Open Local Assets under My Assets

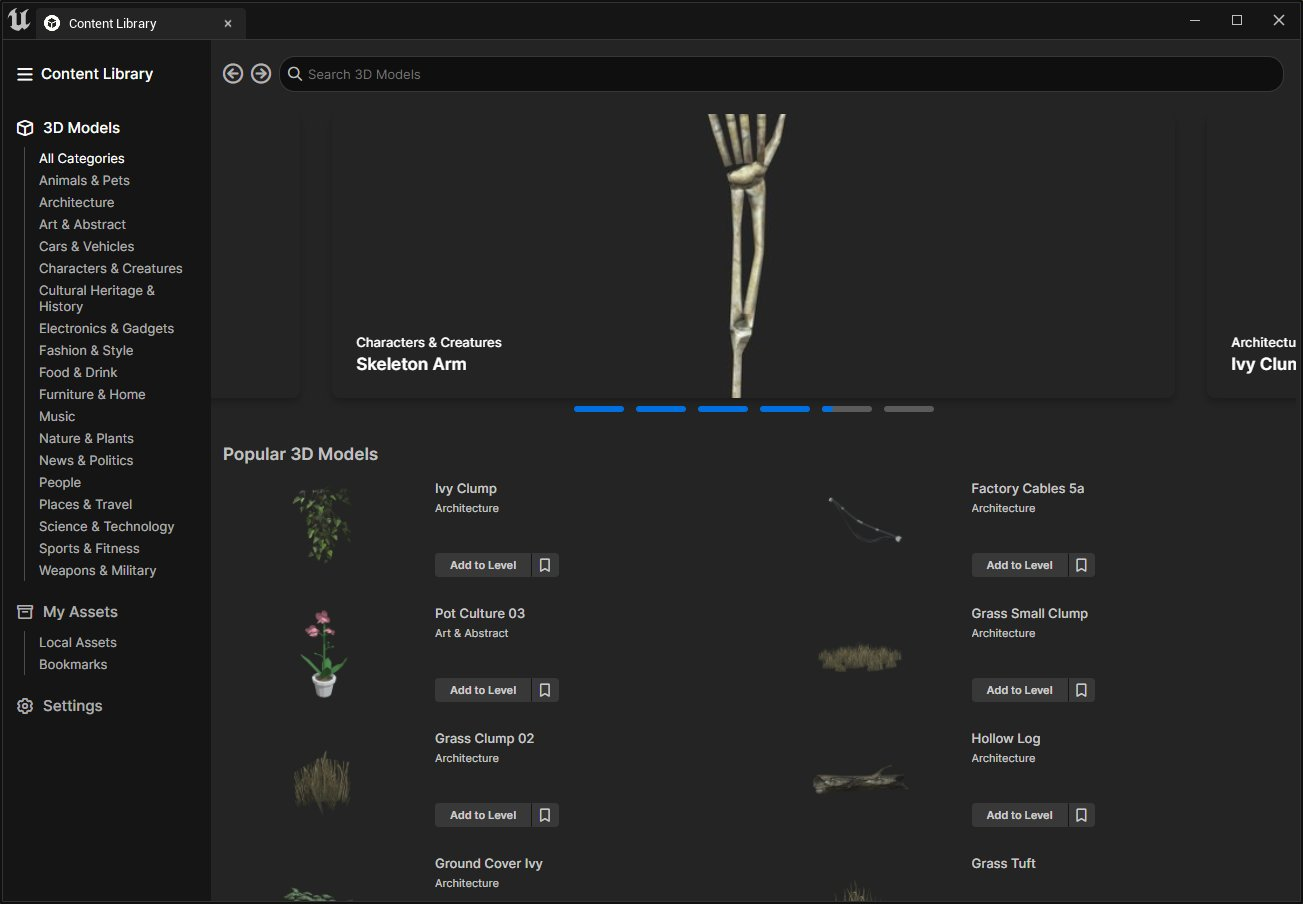pos(78,642)
